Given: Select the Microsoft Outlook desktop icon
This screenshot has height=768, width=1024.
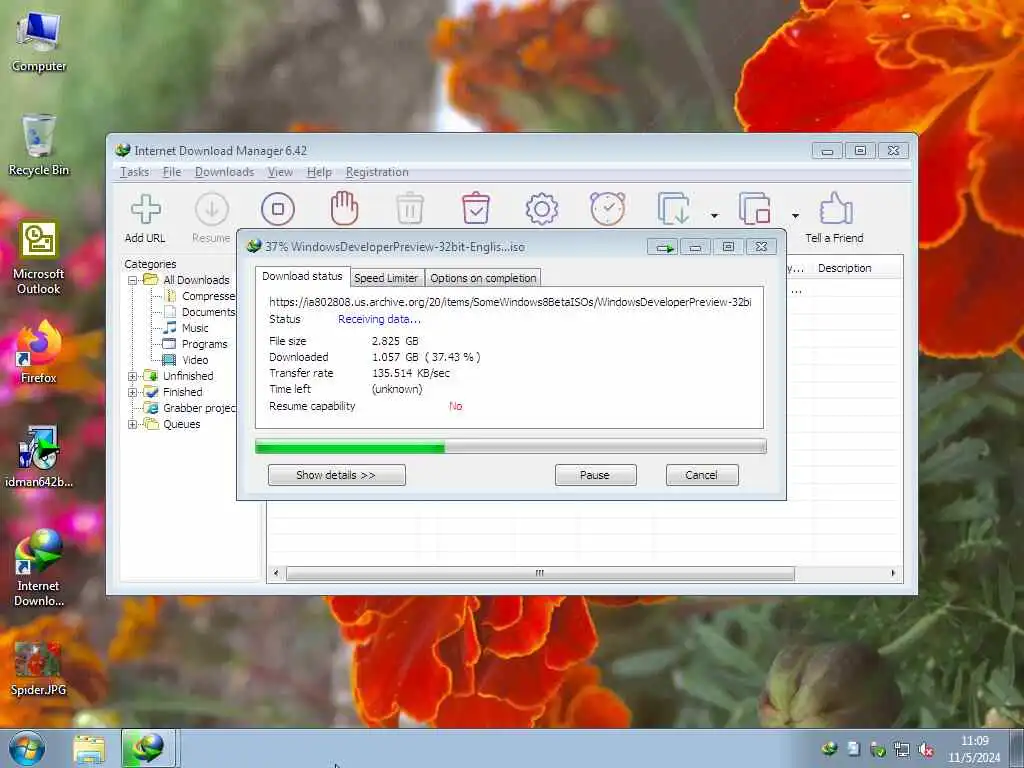Looking at the screenshot, I should 39,257.
